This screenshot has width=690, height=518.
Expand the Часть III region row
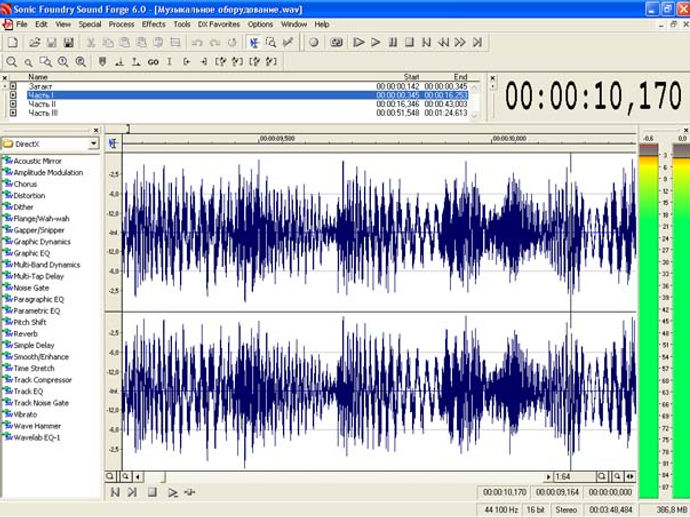click(x=13, y=113)
